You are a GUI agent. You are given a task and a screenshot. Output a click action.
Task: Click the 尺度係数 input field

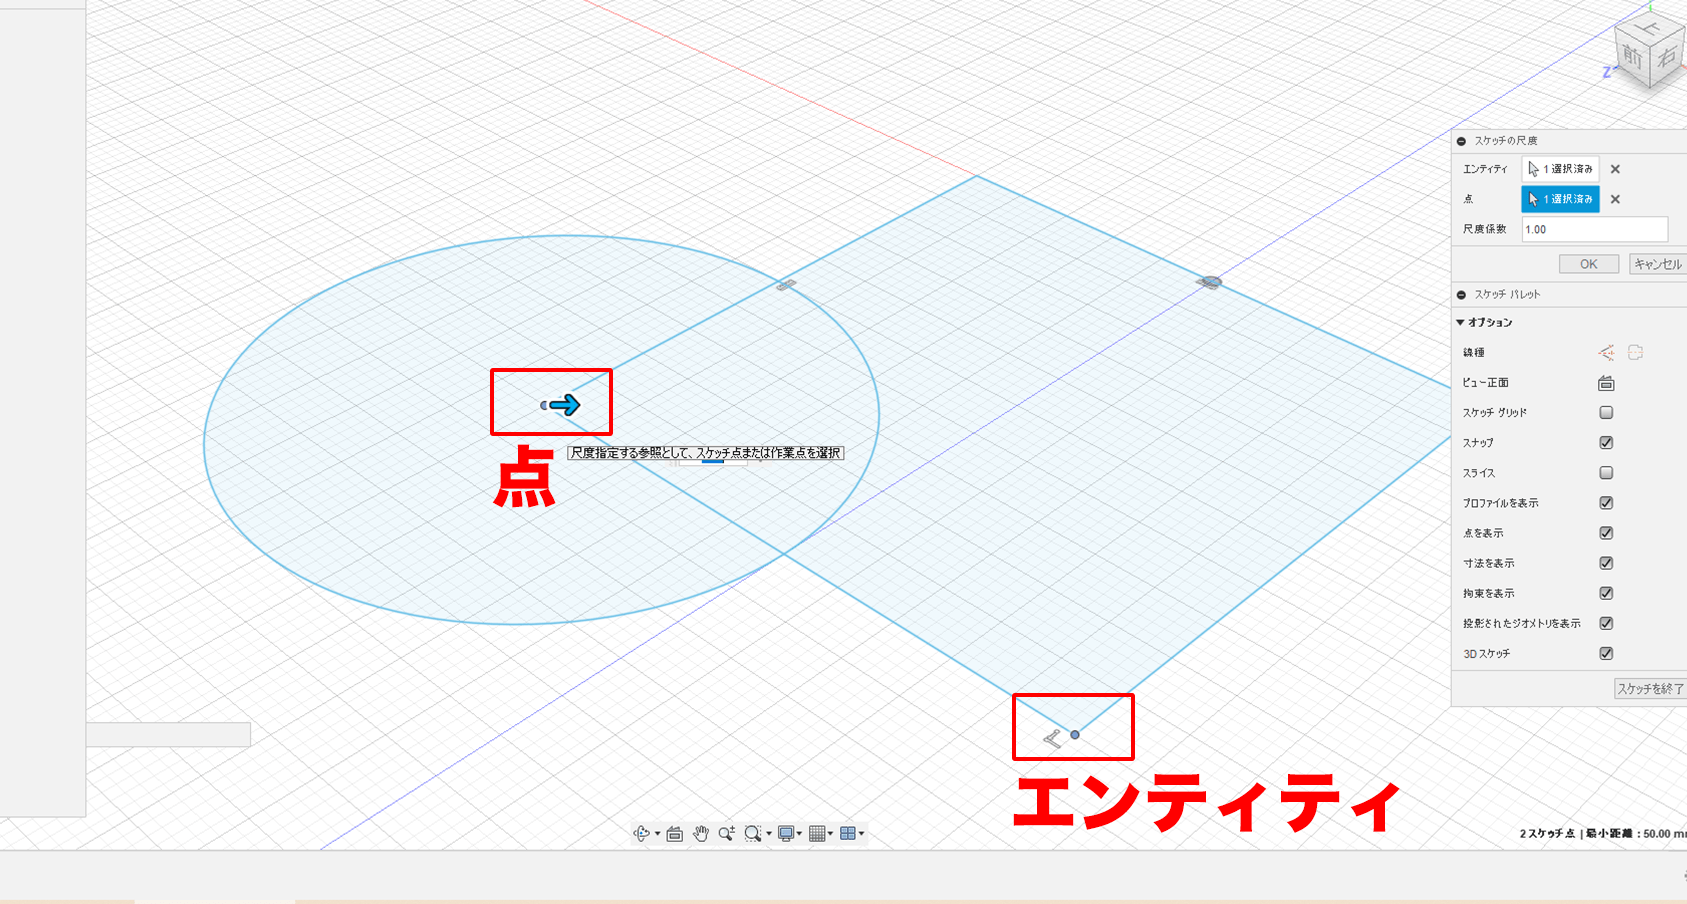[x=1595, y=229]
